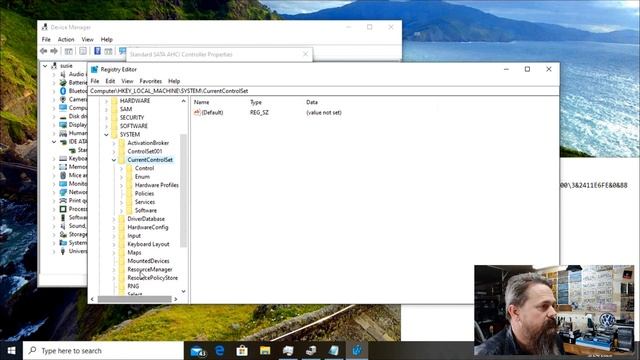Viewport: 640px width, 360px height.
Task: Collapse the SYSTEM key in registry tree
Action: point(107,134)
